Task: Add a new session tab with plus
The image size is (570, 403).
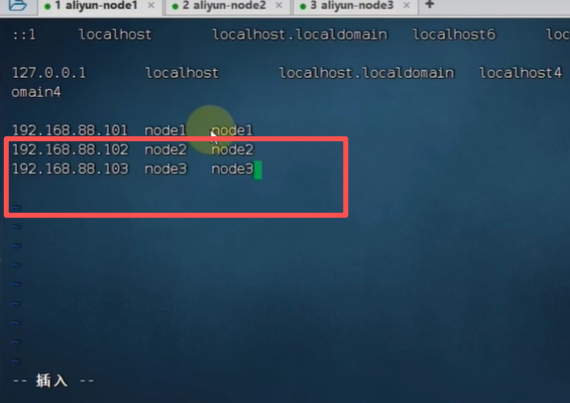Action: 429,5
